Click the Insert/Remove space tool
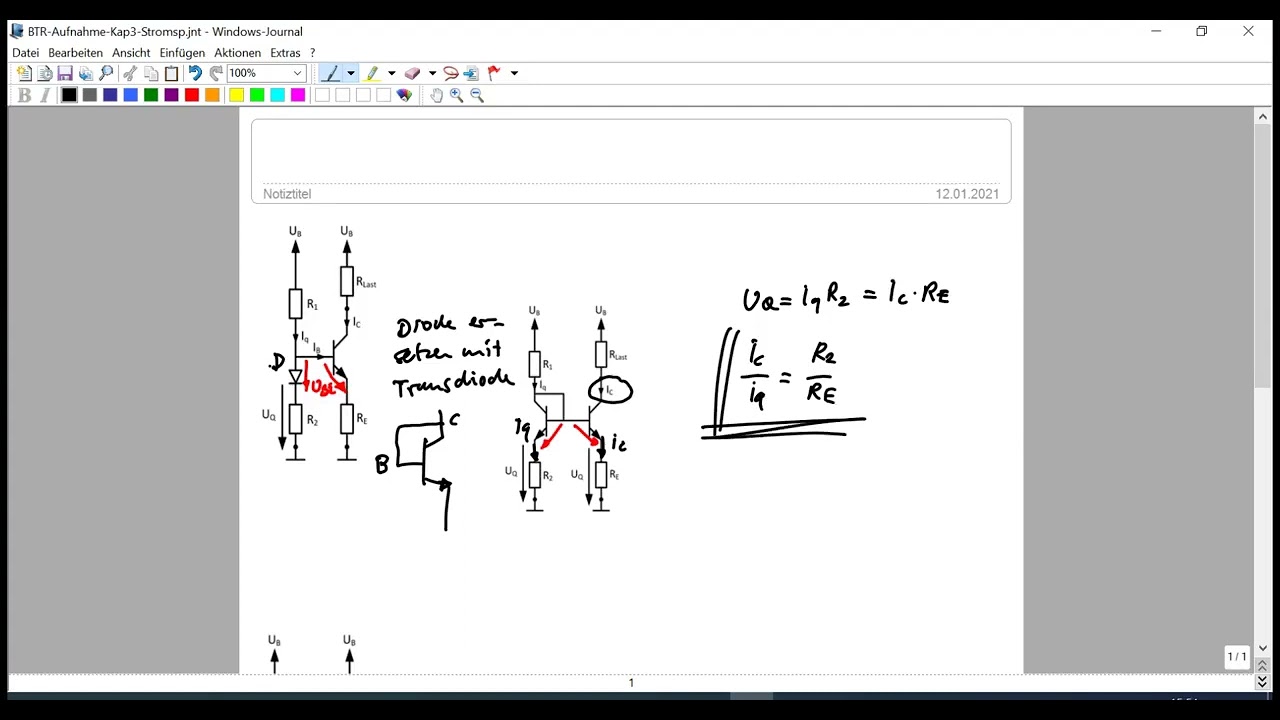 [471, 73]
